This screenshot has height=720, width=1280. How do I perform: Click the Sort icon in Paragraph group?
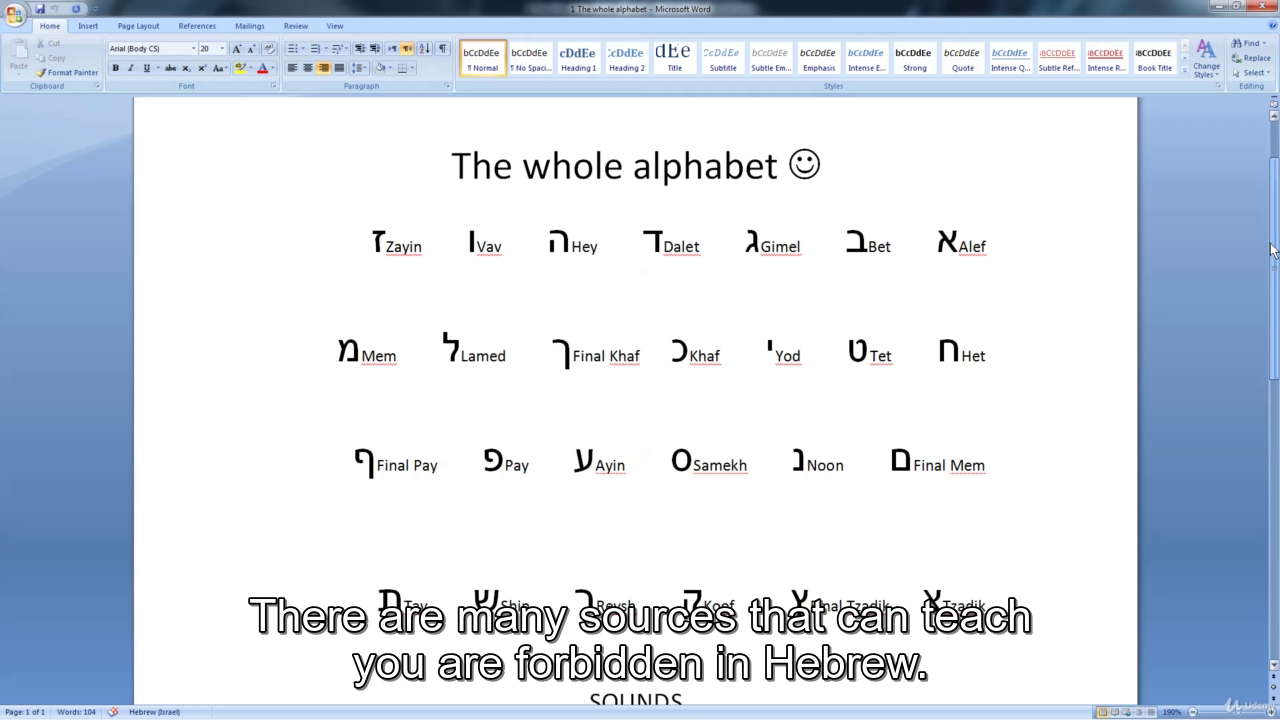click(x=424, y=49)
